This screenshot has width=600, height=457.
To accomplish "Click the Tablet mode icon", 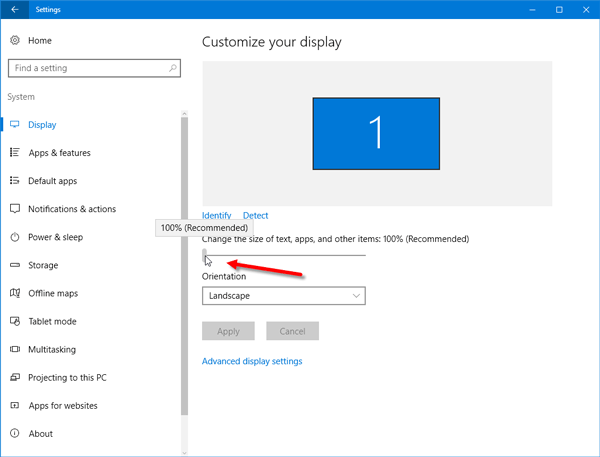I will (15, 321).
